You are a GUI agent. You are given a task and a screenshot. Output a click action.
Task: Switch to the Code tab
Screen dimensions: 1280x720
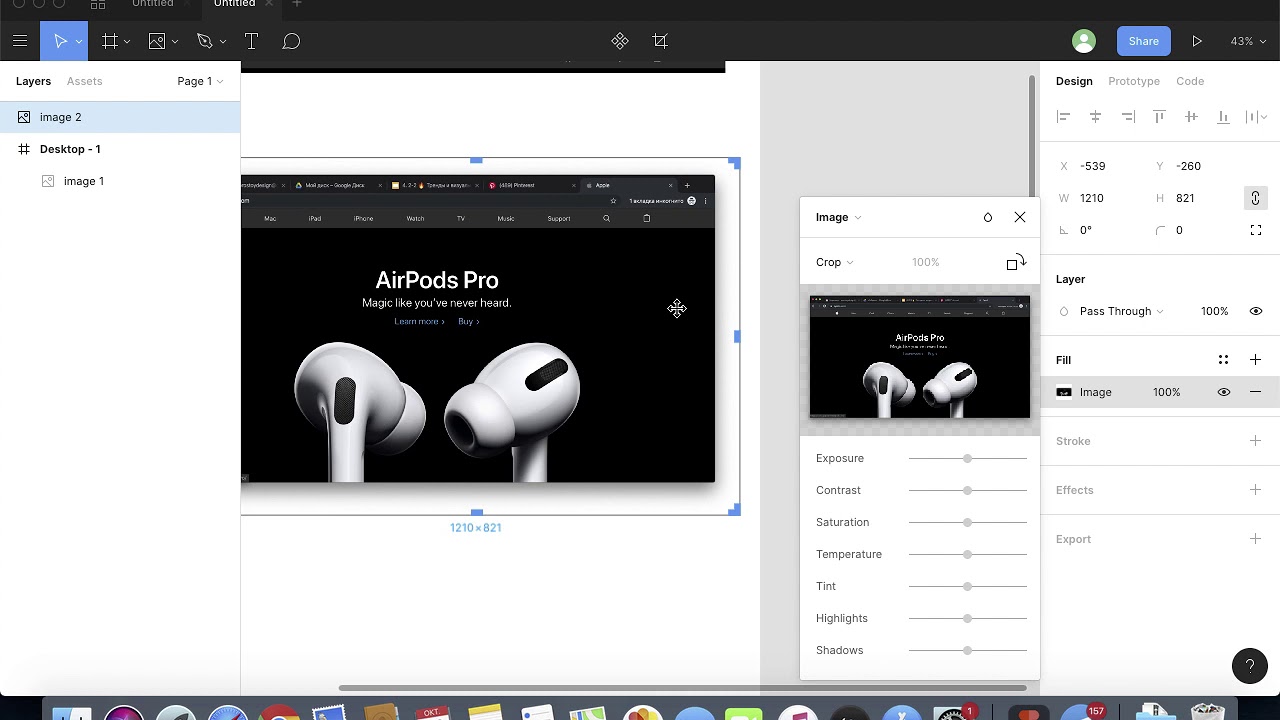coord(1190,81)
